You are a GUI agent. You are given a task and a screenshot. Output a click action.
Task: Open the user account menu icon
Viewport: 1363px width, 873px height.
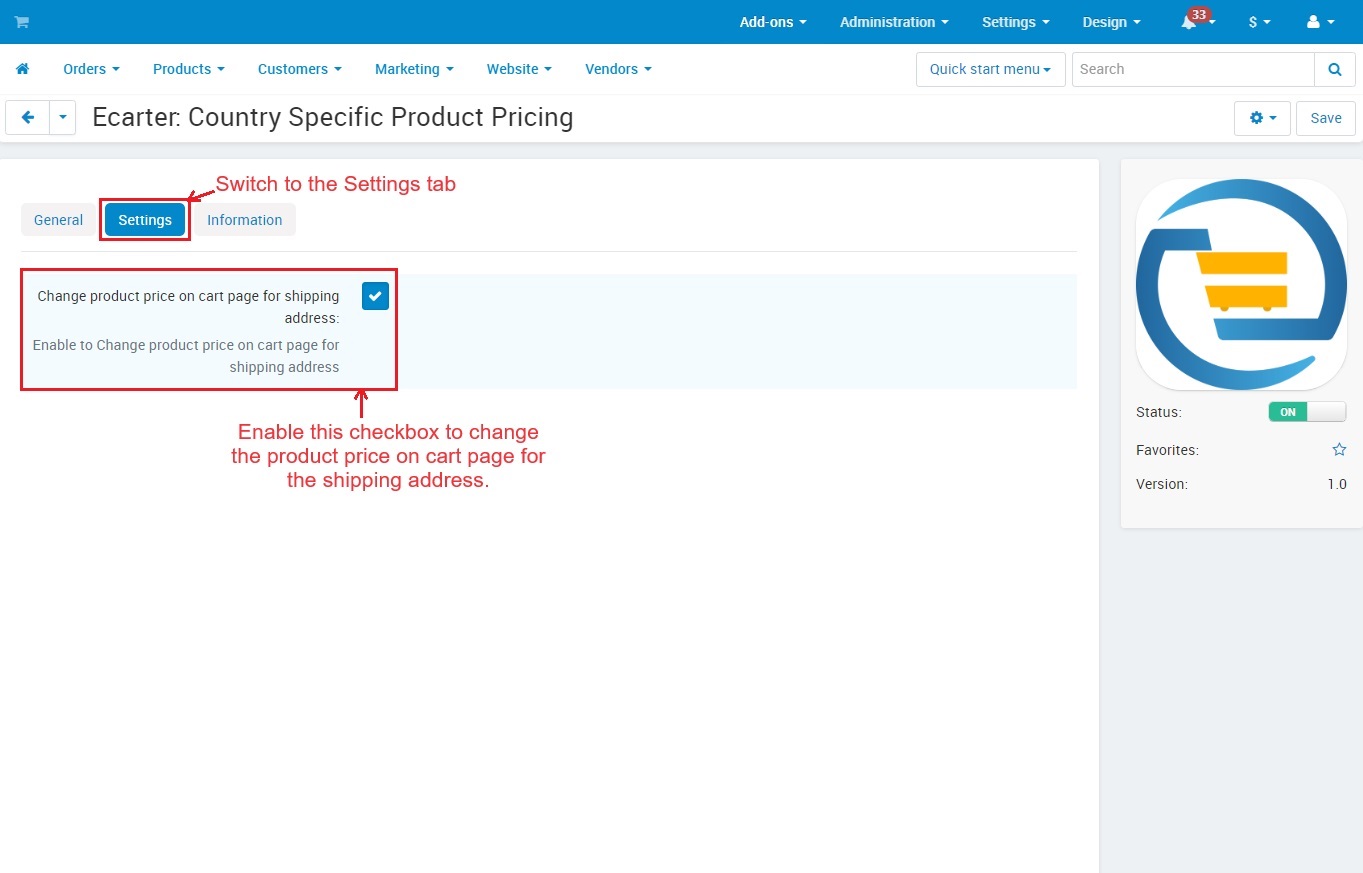pyautogui.click(x=1320, y=22)
